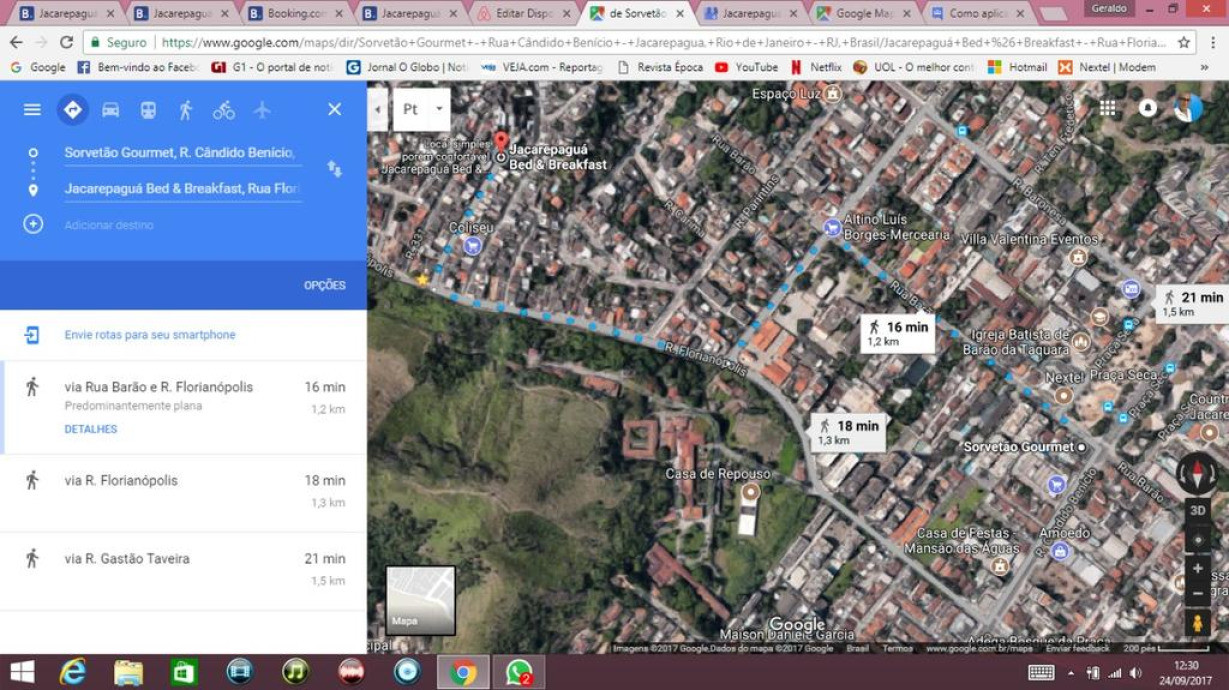Open File Explorer from taskbar

128,672
